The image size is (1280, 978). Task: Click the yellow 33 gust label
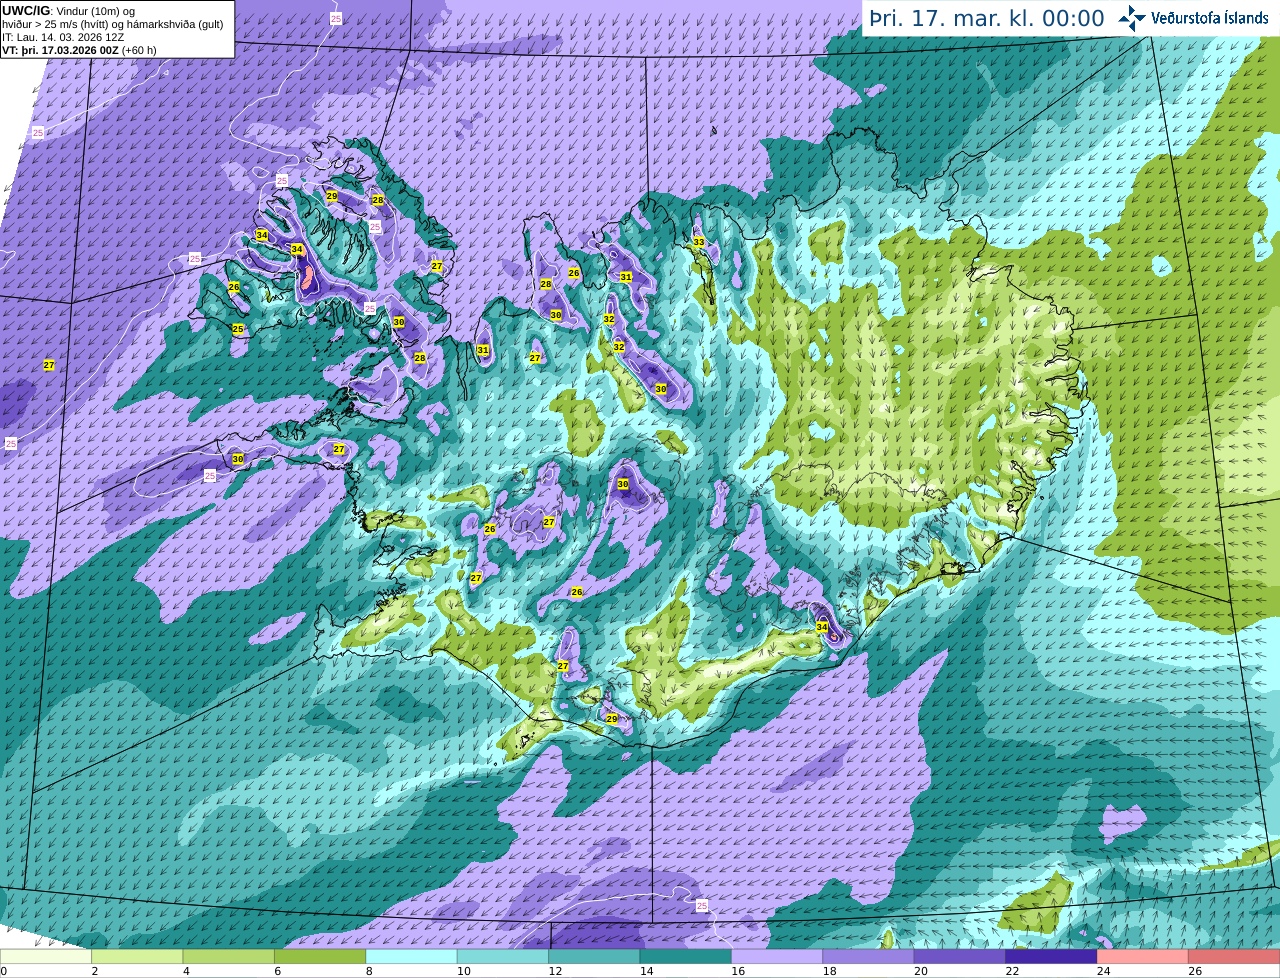699,243
